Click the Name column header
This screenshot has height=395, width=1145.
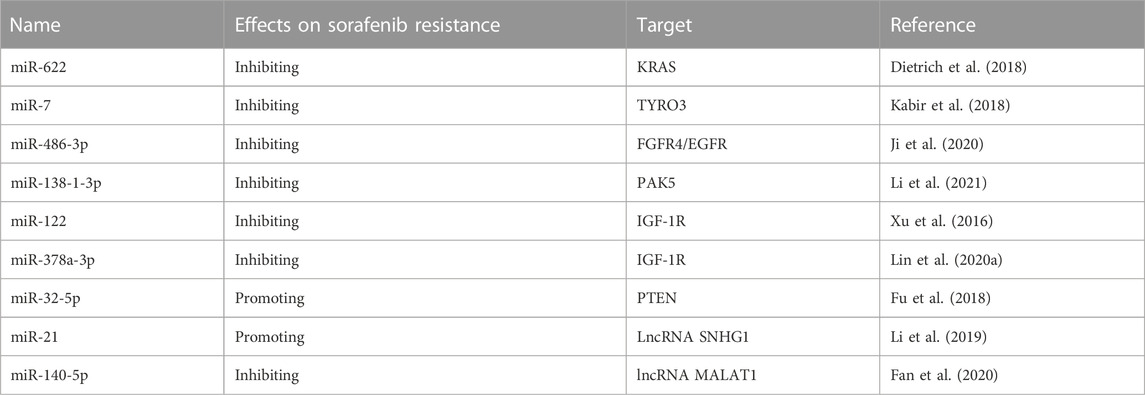pos(36,25)
